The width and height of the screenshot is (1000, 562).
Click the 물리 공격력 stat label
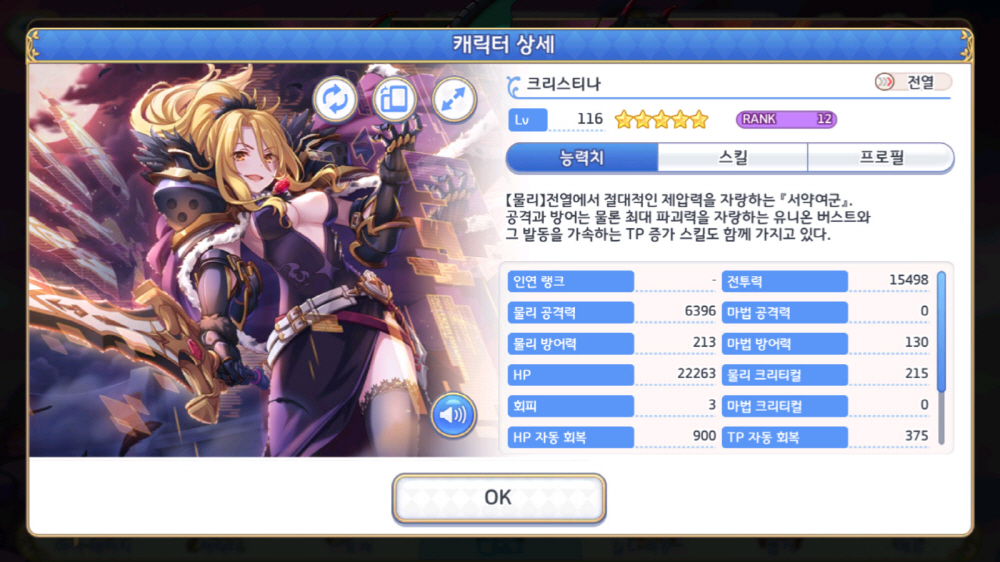click(x=571, y=312)
